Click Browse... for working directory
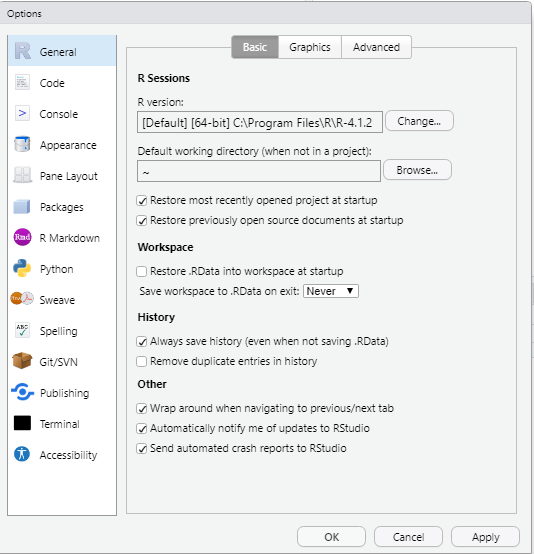 [x=417, y=170]
